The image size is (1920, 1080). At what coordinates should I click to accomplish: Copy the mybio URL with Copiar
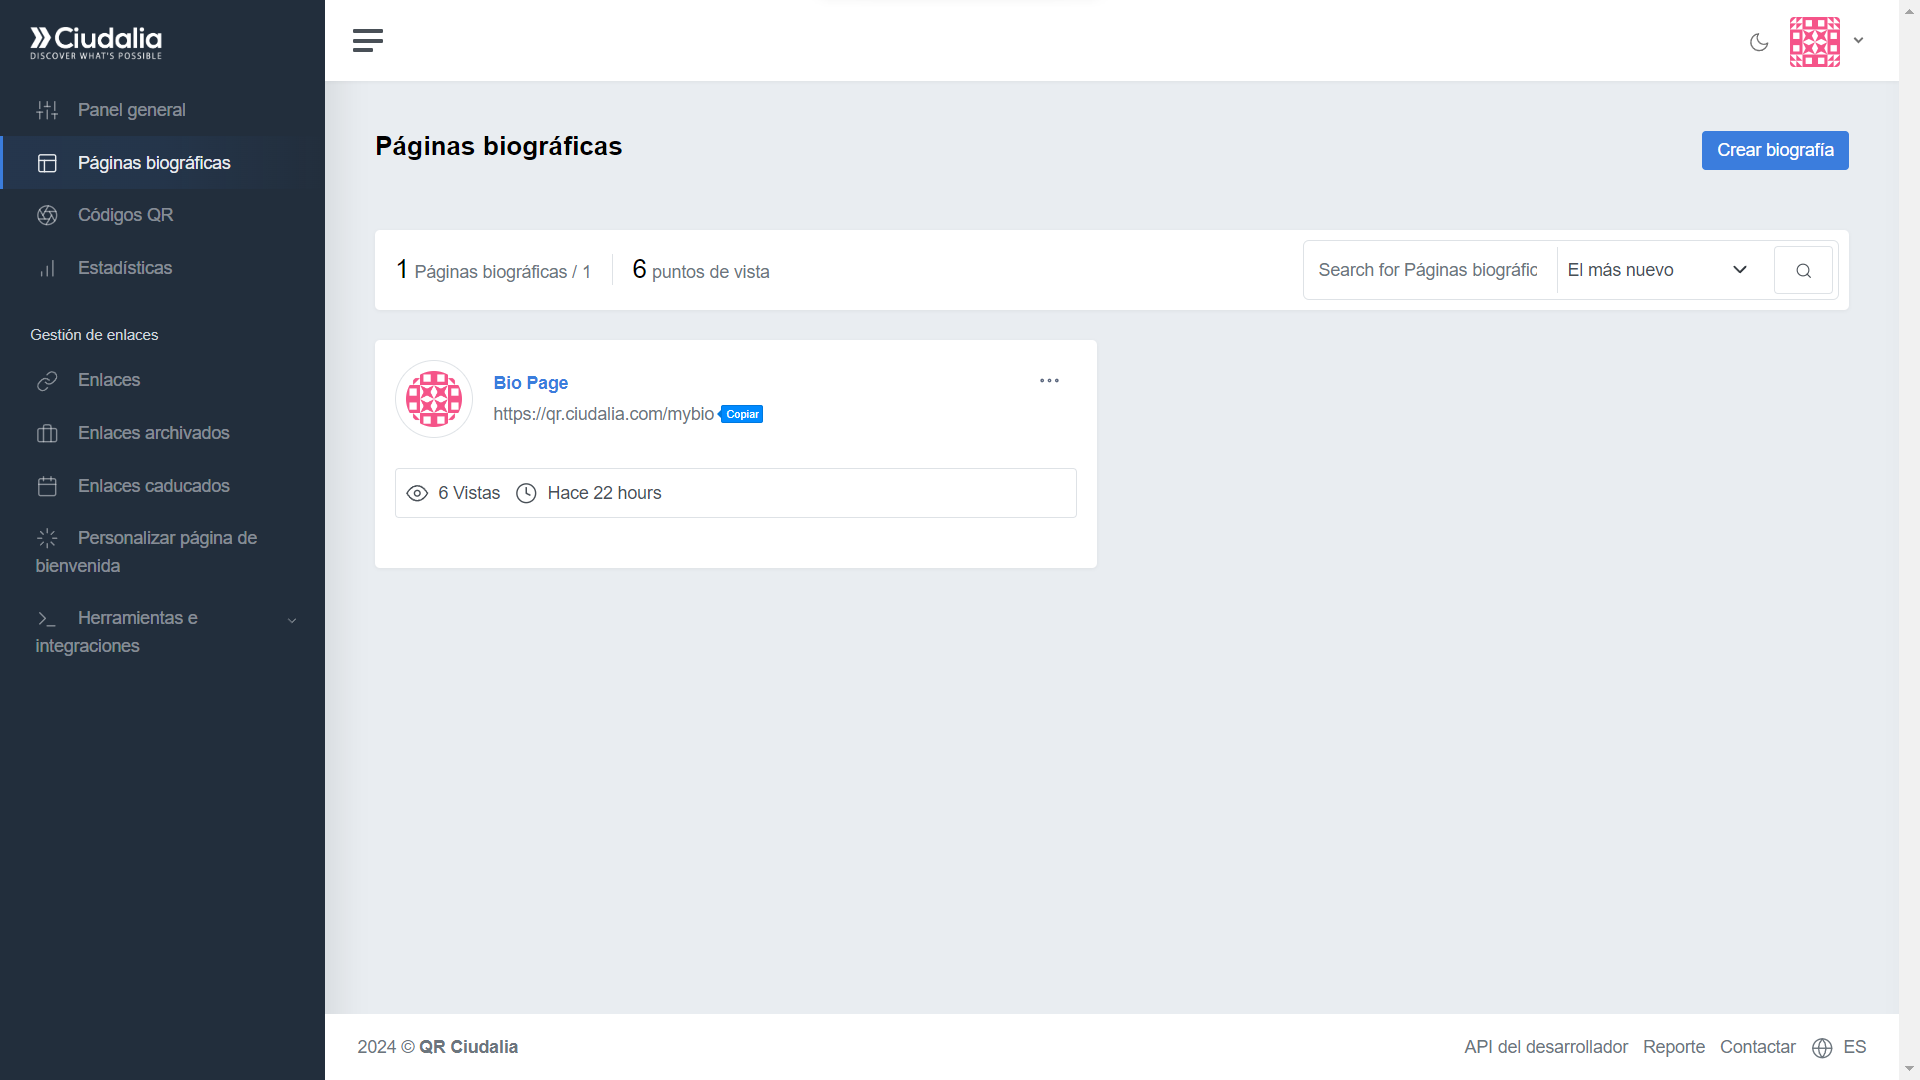[x=742, y=414]
